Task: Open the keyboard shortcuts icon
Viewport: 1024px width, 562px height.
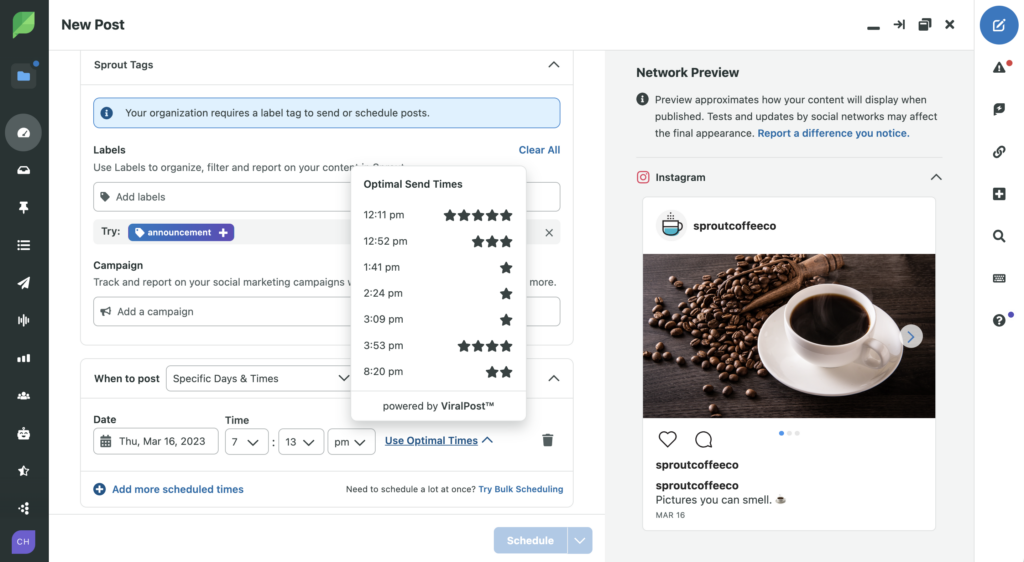Action: tap(999, 278)
